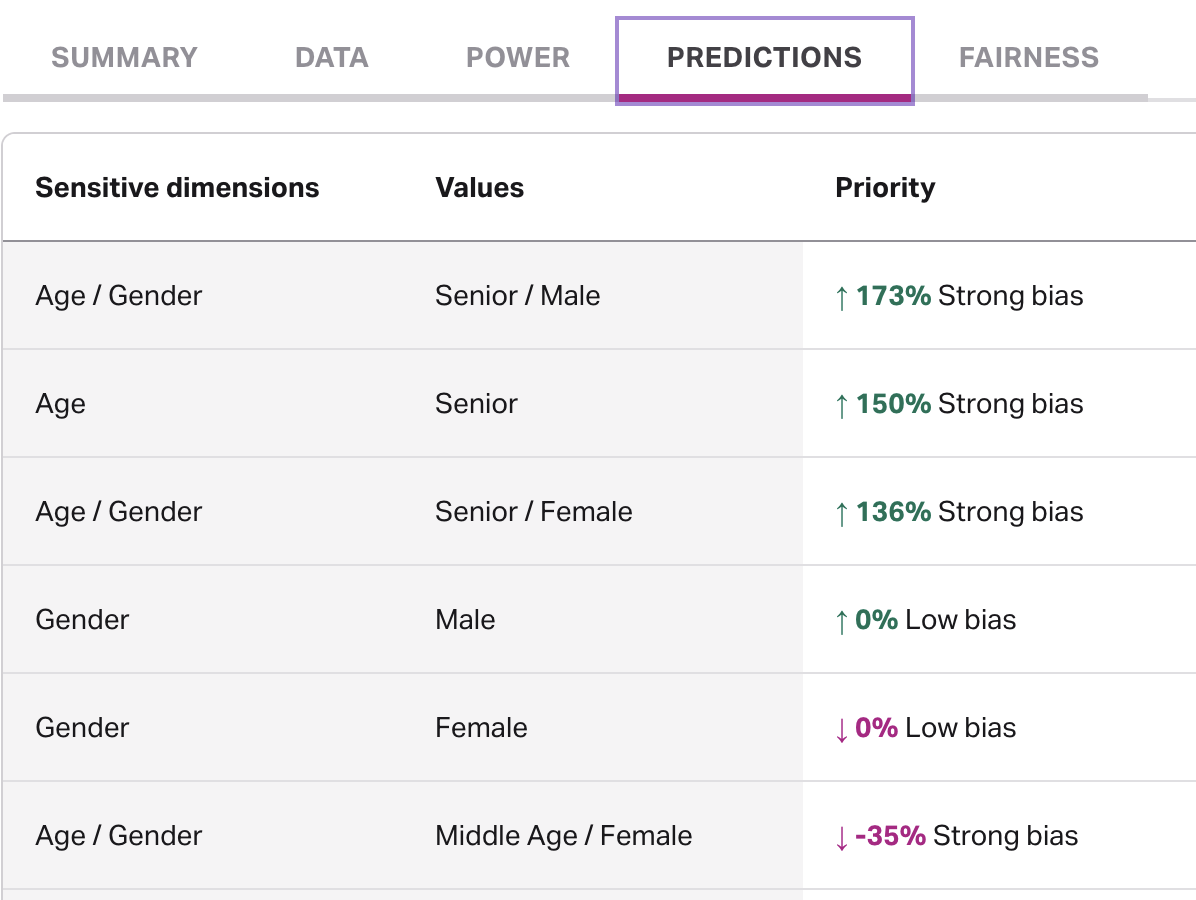
Task: Click the down arrow in Female gender row
Action: [x=841, y=729]
